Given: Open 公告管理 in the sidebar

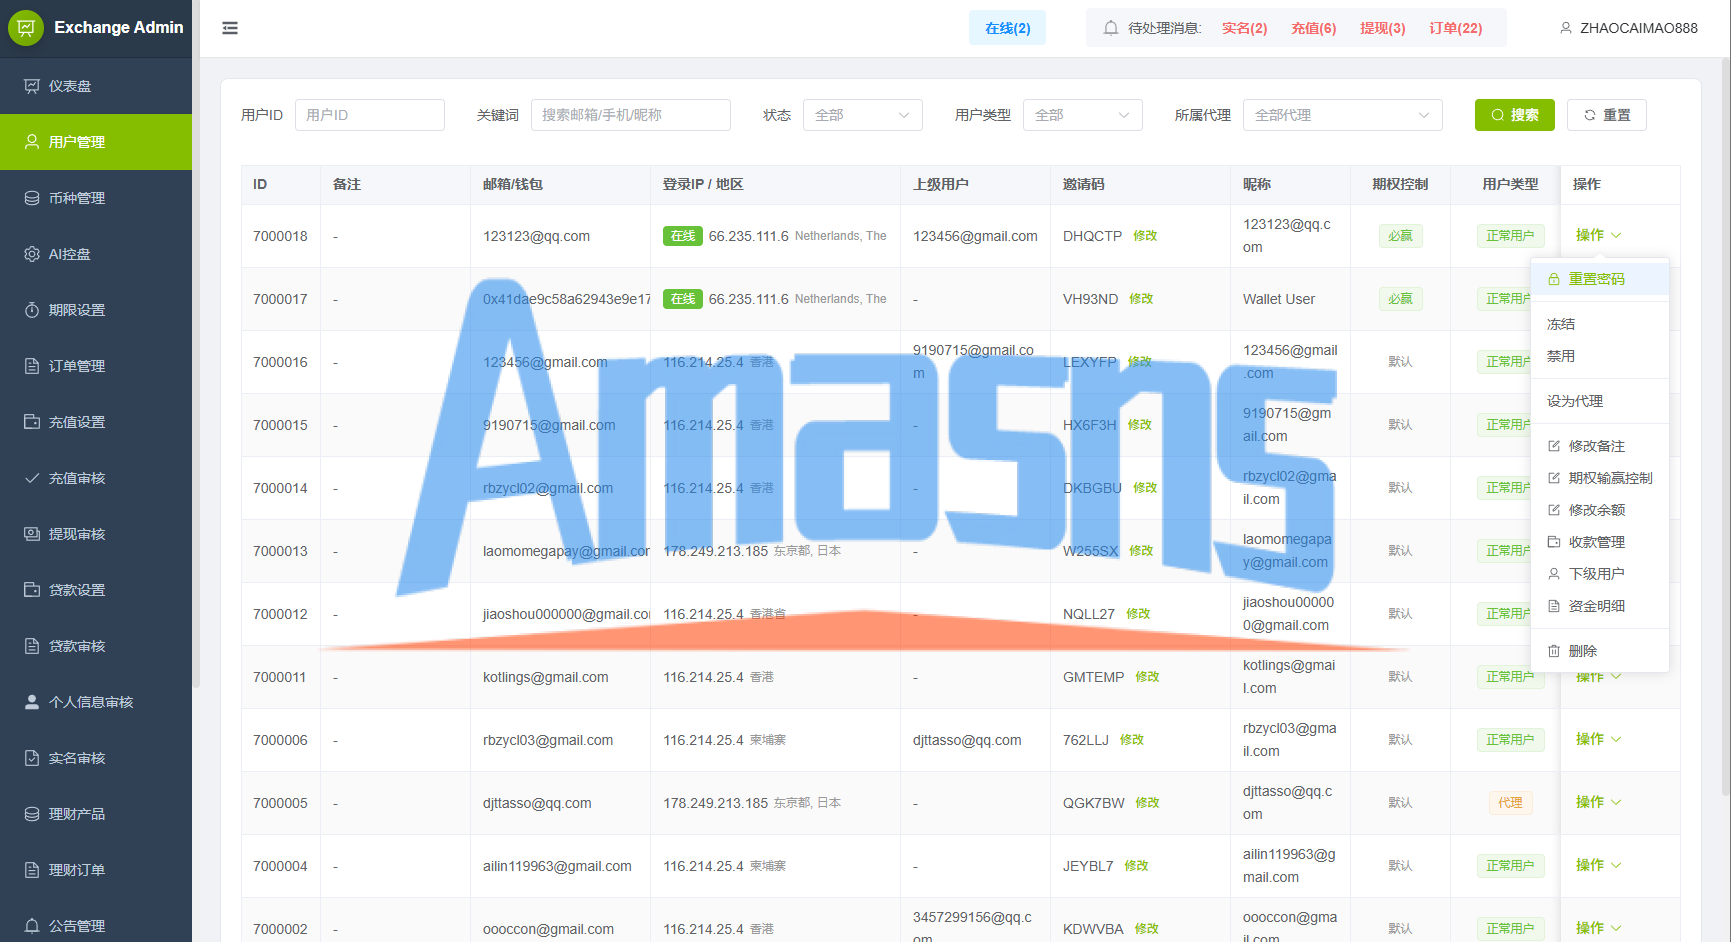Looking at the screenshot, I should (x=96, y=926).
